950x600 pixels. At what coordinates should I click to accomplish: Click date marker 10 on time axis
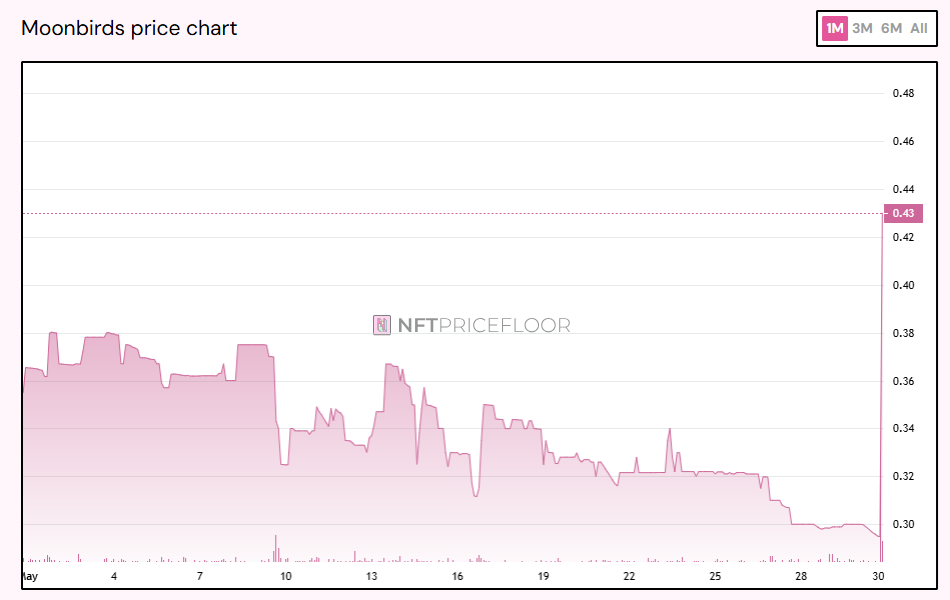(286, 577)
